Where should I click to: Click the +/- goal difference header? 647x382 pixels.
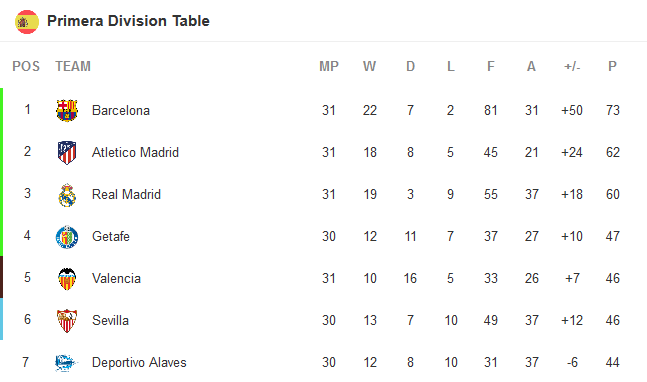click(x=572, y=66)
